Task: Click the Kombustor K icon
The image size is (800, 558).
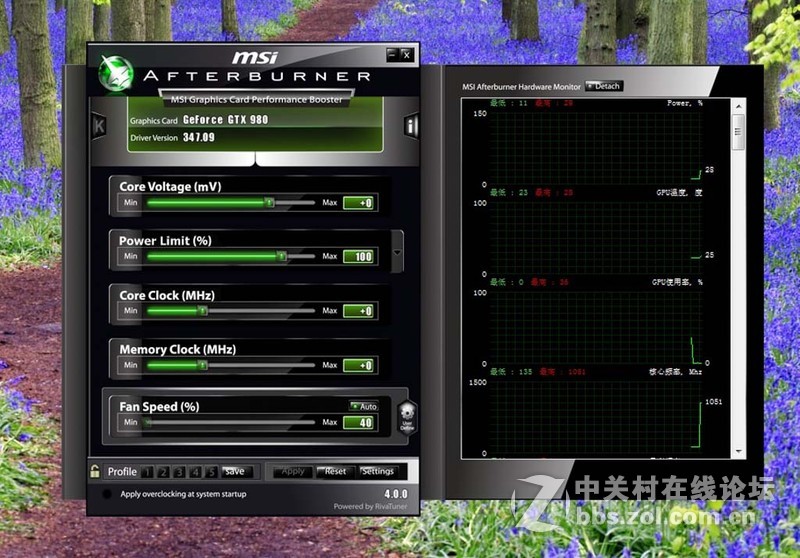Action: (99, 125)
